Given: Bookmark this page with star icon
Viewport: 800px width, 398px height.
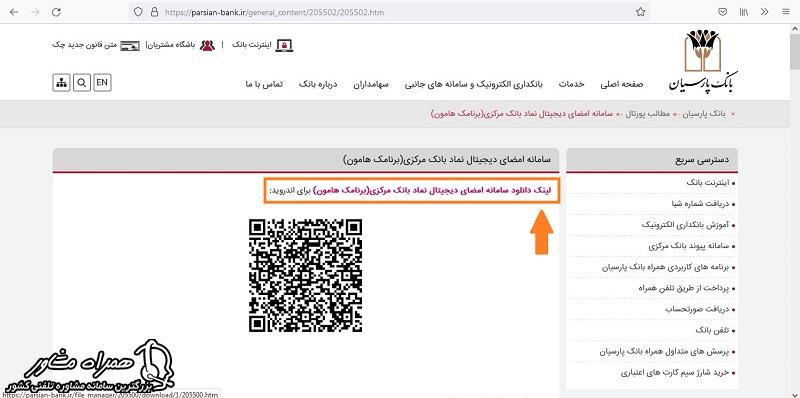Looking at the screenshot, I should point(640,12).
